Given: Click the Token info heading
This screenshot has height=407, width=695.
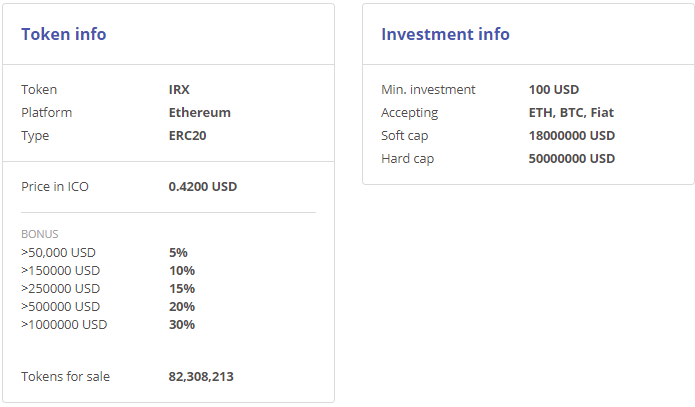Looking at the screenshot, I should coord(64,34).
